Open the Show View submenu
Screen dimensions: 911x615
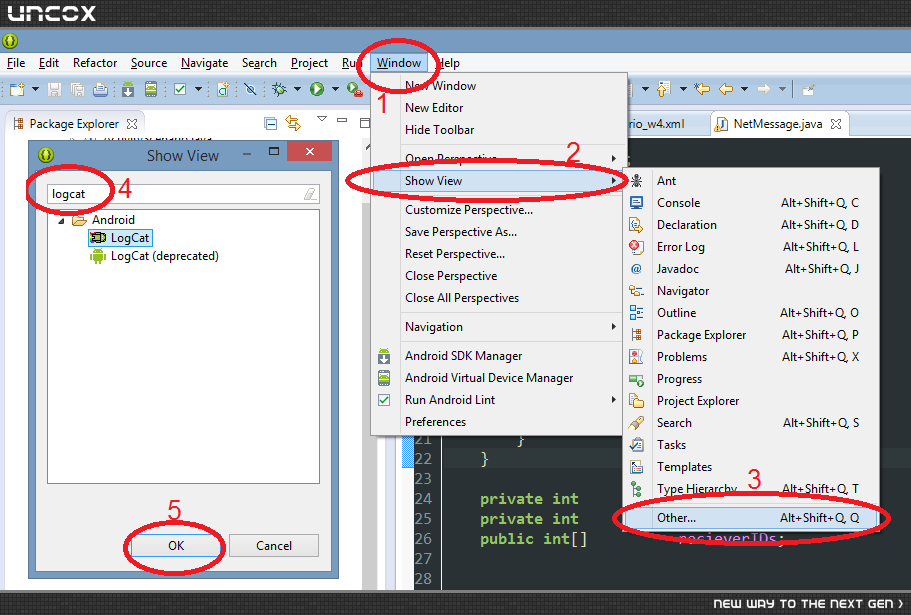(x=498, y=181)
